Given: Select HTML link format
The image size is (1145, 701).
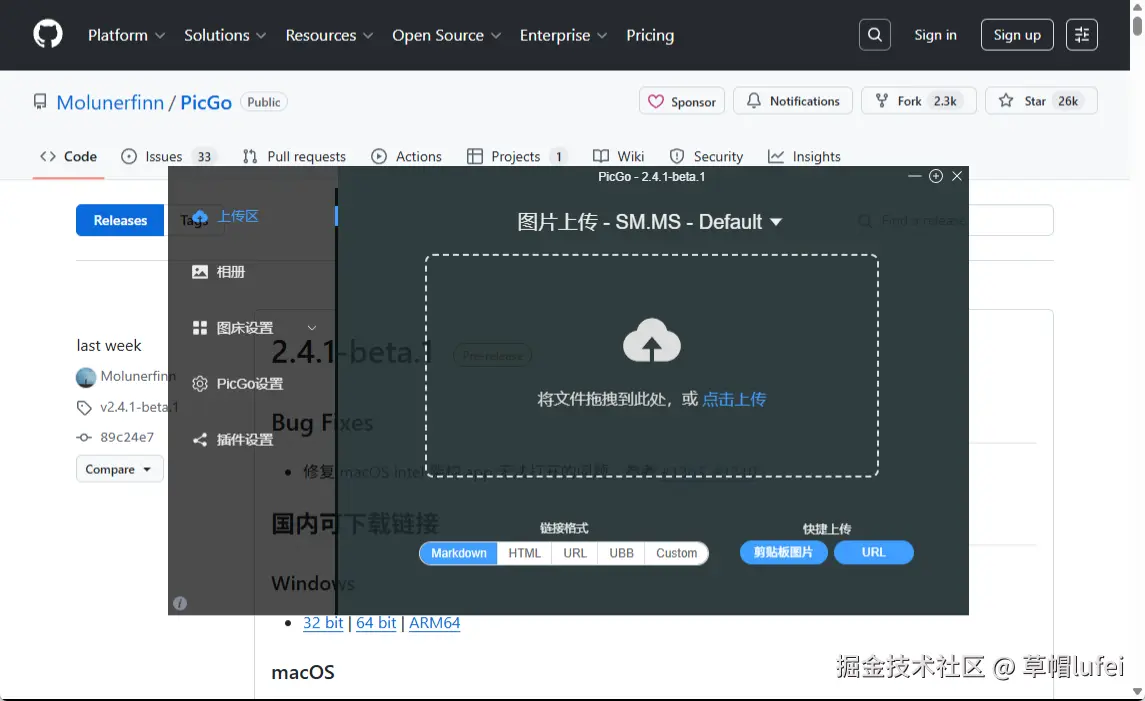Looking at the screenshot, I should (524, 553).
